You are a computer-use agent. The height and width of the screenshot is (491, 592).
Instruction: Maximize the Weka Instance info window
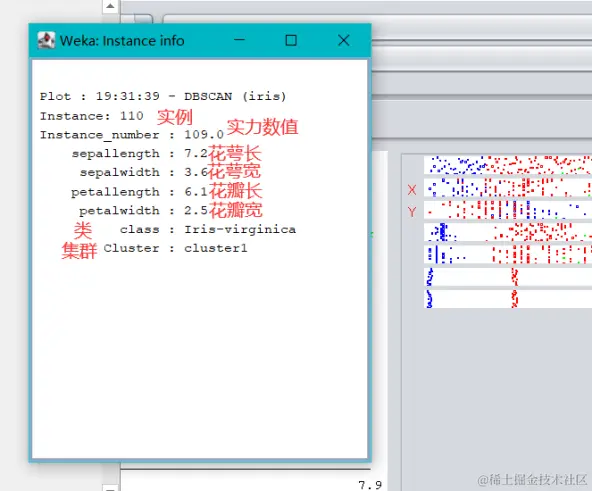(x=291, y=40)
